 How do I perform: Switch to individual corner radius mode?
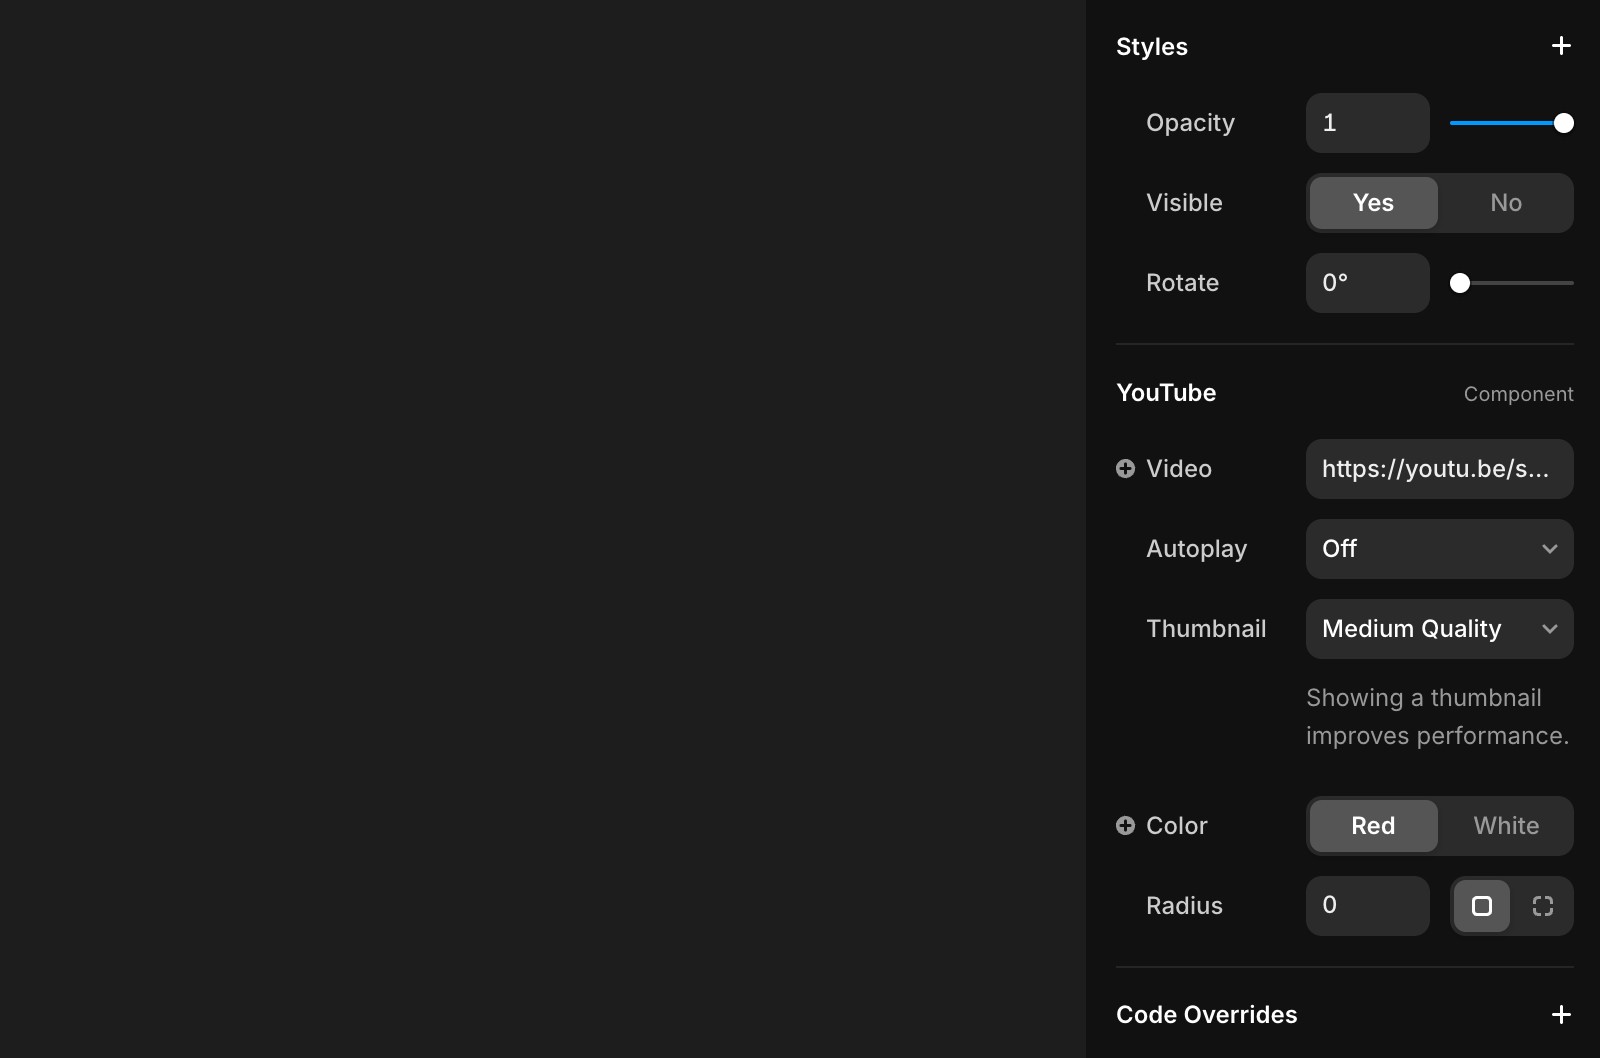click(x=1542, y=906)
